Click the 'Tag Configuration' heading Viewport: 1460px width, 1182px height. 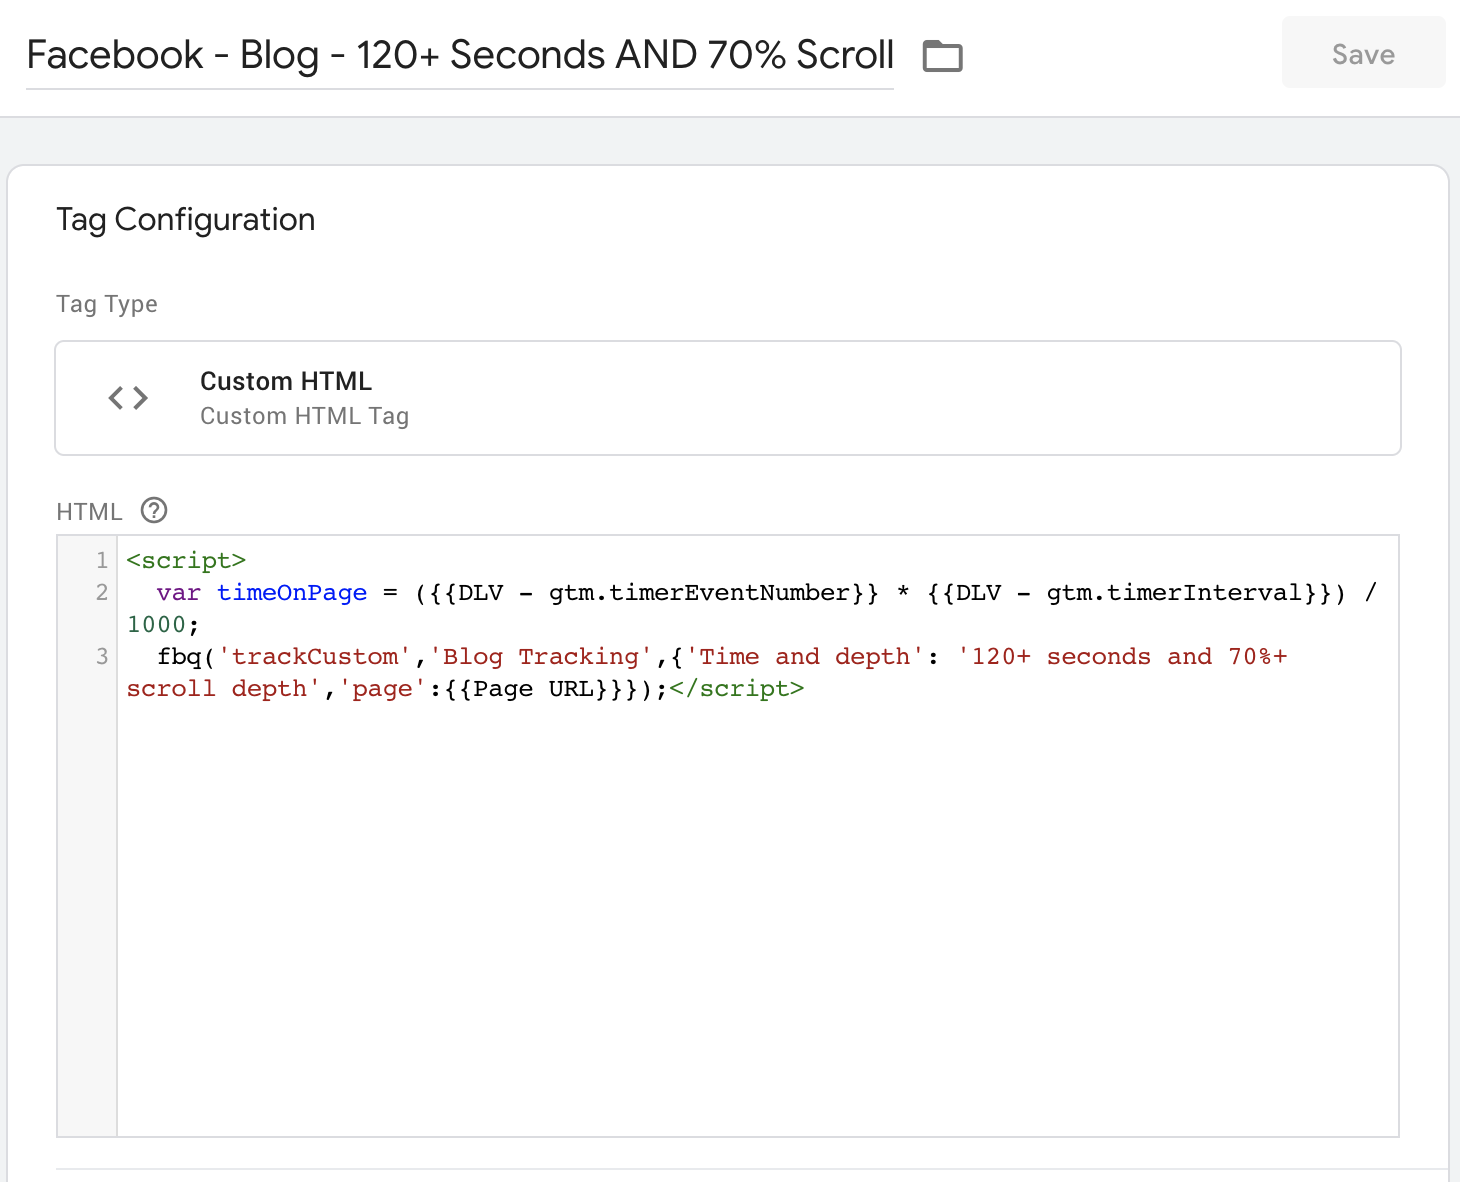[x=186, y=219]
